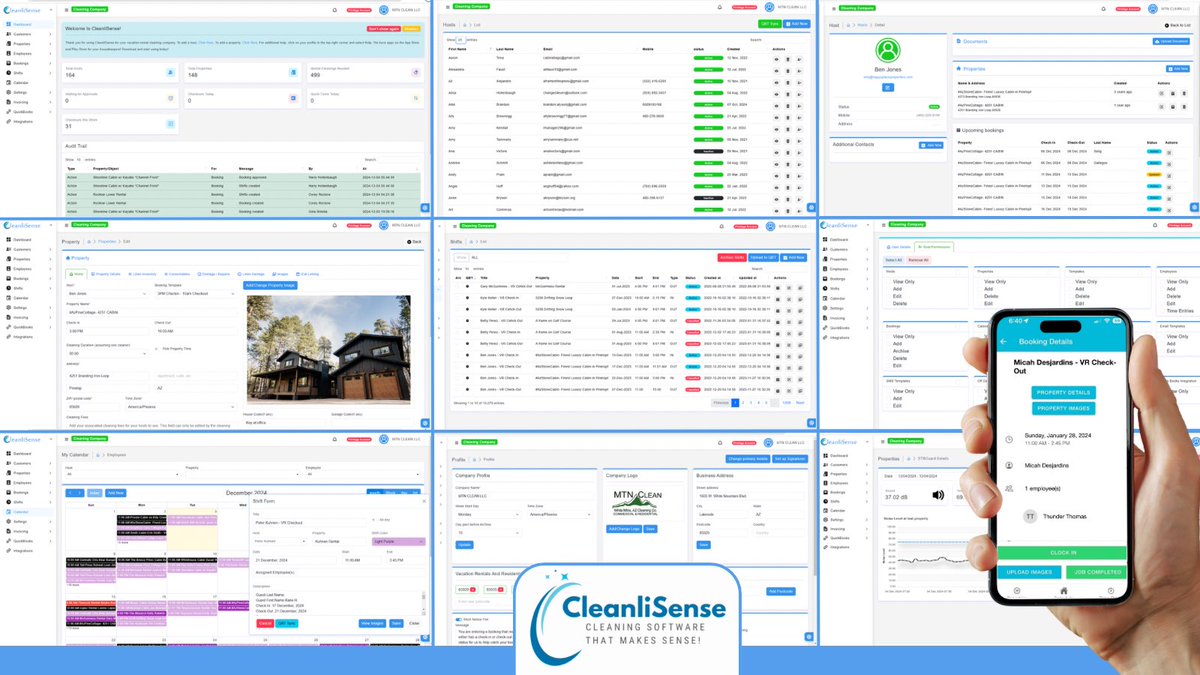
Task: Open the home breadcrumb icon in the Property Edit panel
Action: [x=89, y=241]
